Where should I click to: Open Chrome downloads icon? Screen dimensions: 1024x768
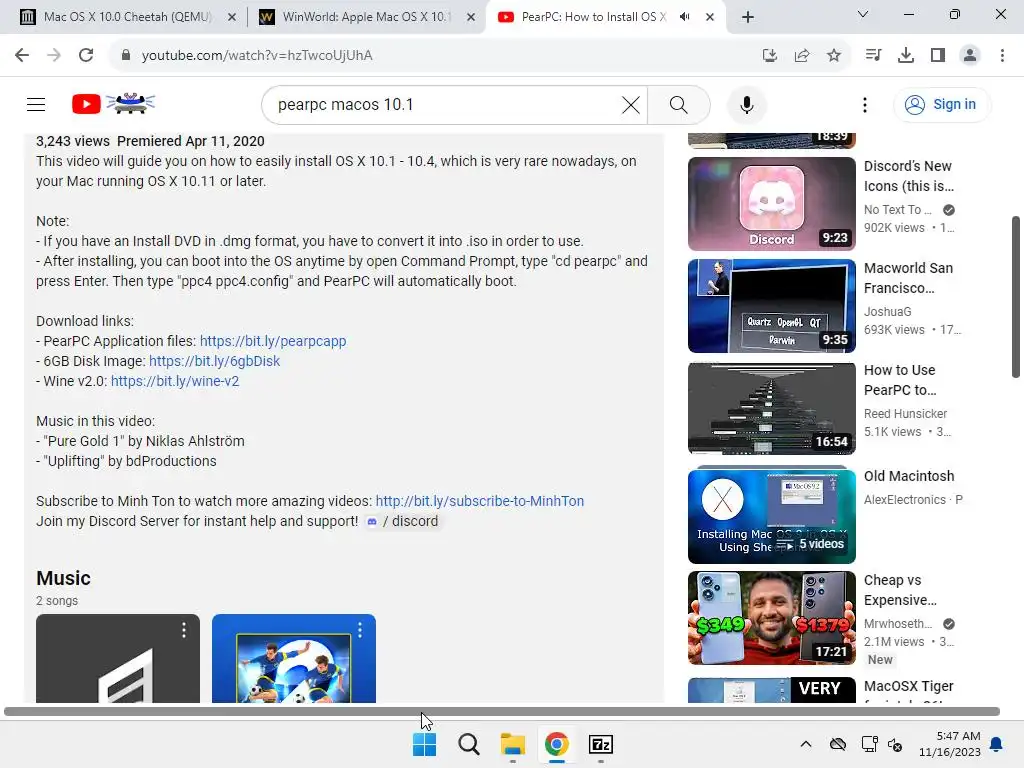906,56
